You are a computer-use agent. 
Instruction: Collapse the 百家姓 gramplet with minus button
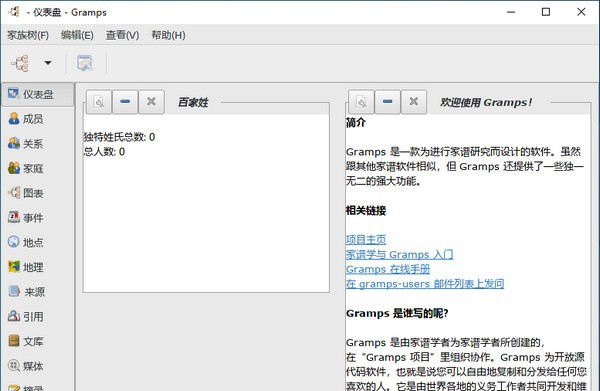[x=125, y=102]
